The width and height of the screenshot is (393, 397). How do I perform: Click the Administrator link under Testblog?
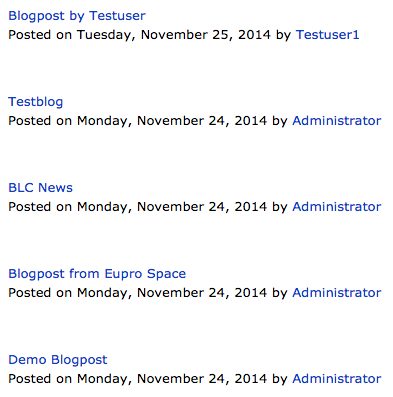pyautogui.click(x=337, y=121)
